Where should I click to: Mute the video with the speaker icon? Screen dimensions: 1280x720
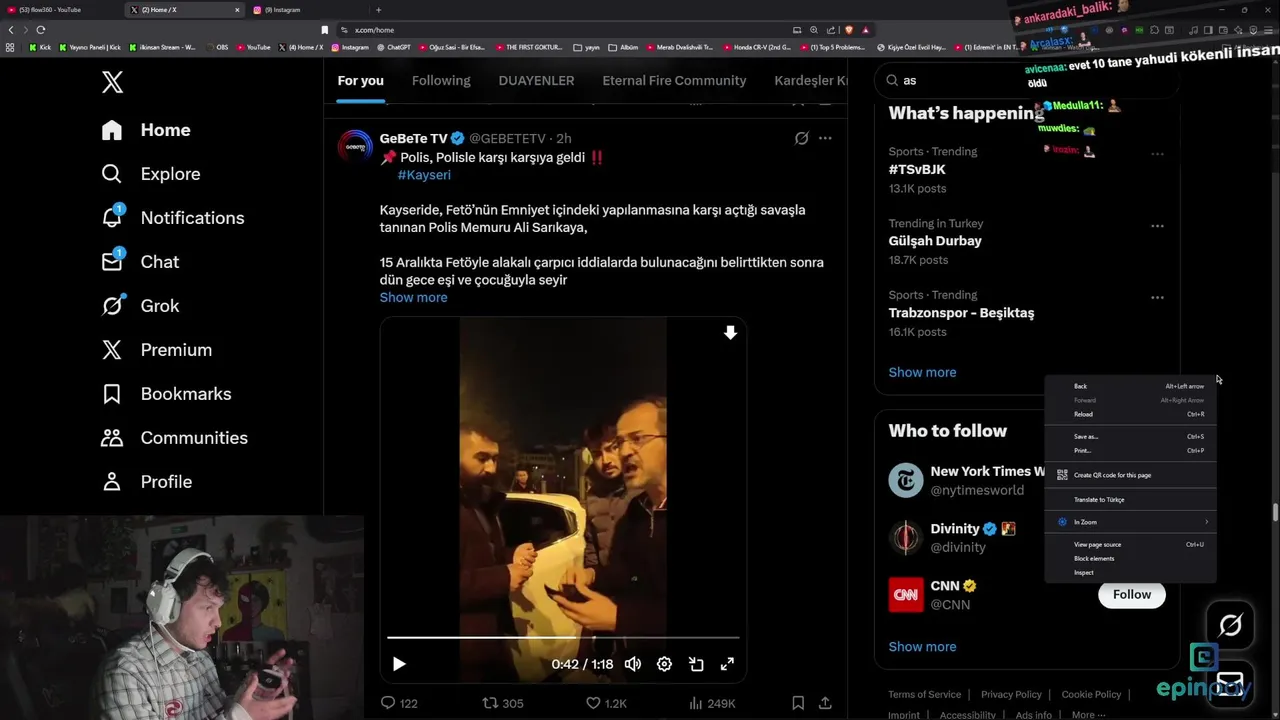pyautogui.click(x=633, y=664)
